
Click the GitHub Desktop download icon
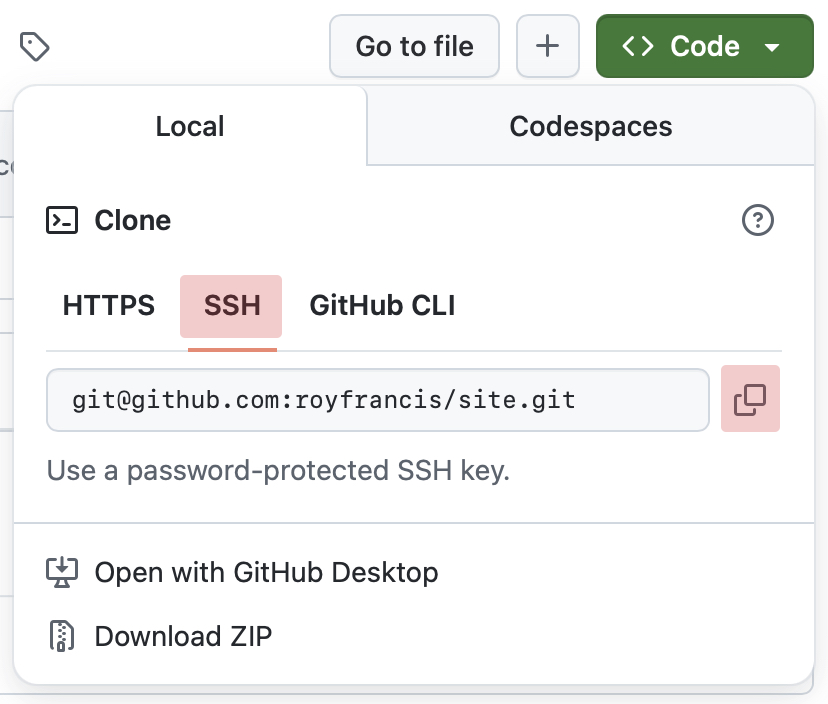pyautogui.click(x=62, y=572)
